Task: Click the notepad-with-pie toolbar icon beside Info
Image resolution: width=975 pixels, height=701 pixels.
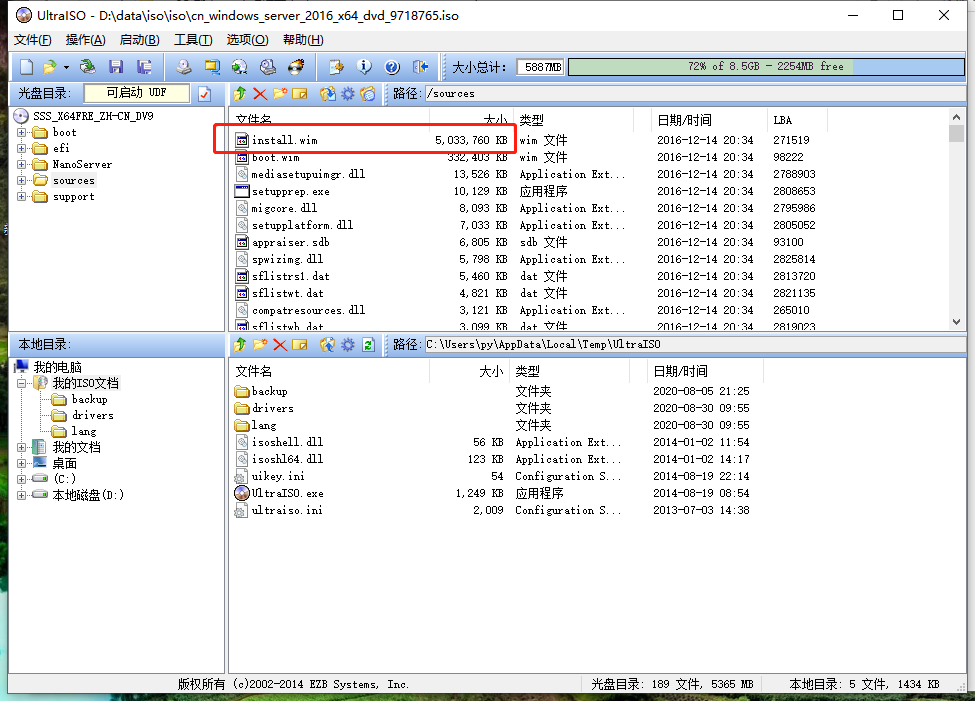Action: pos(336,67)
